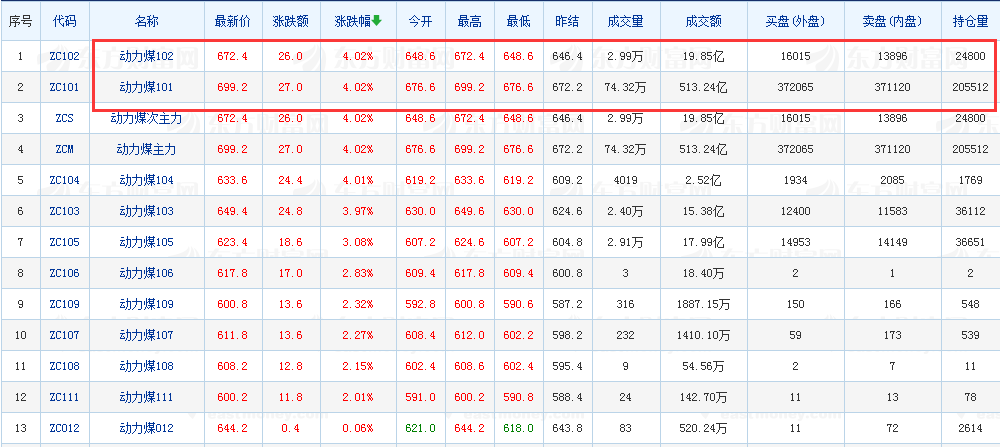Viewport: 1000px width, 447px height.
Task: Open the ZC107 code link
Action: point(64,335)
